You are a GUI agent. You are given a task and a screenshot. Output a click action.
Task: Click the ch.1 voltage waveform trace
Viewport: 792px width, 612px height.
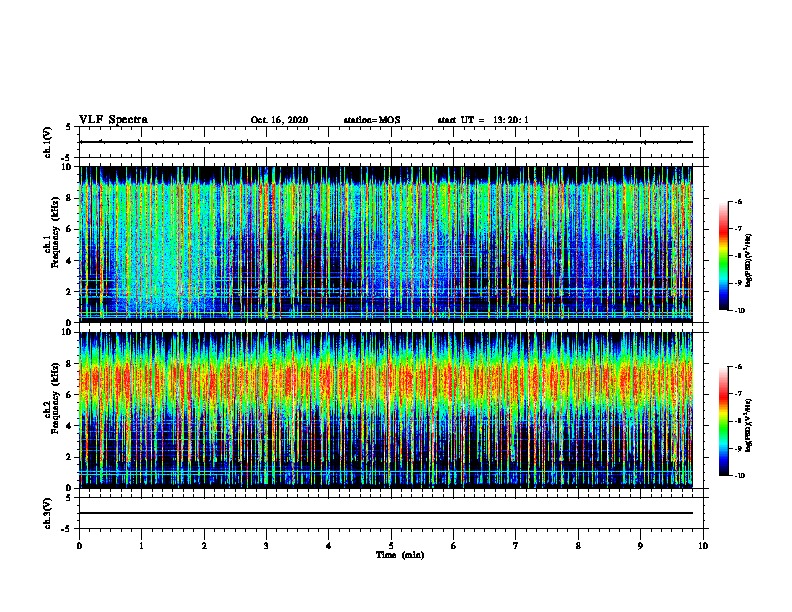tap(386, 142)
